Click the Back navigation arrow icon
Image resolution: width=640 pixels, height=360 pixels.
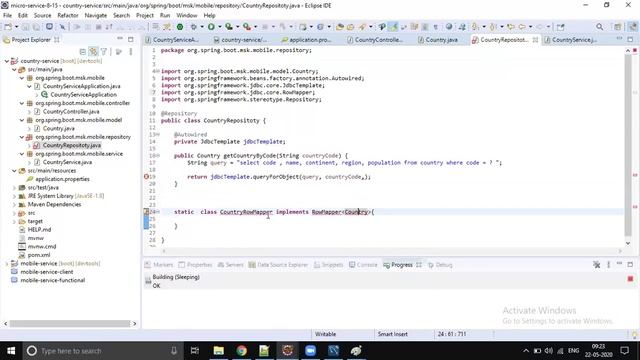tap(522, 27)
